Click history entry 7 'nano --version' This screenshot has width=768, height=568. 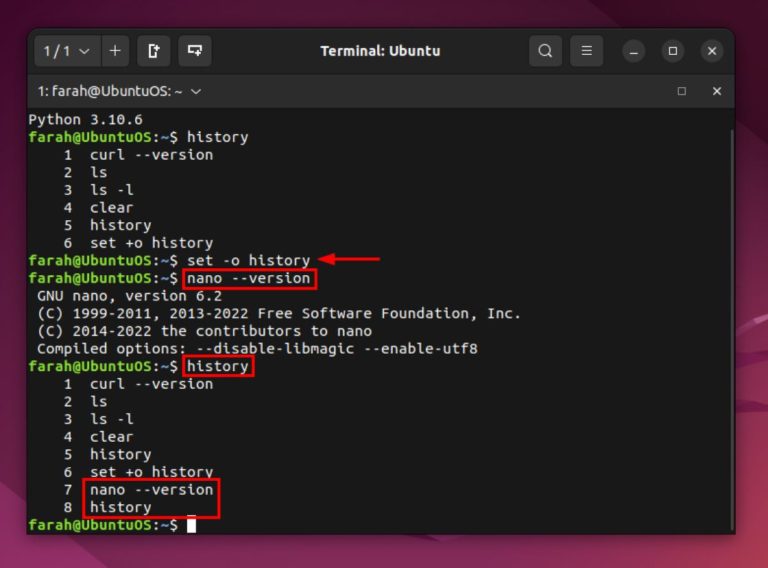(x=151, y=489)
